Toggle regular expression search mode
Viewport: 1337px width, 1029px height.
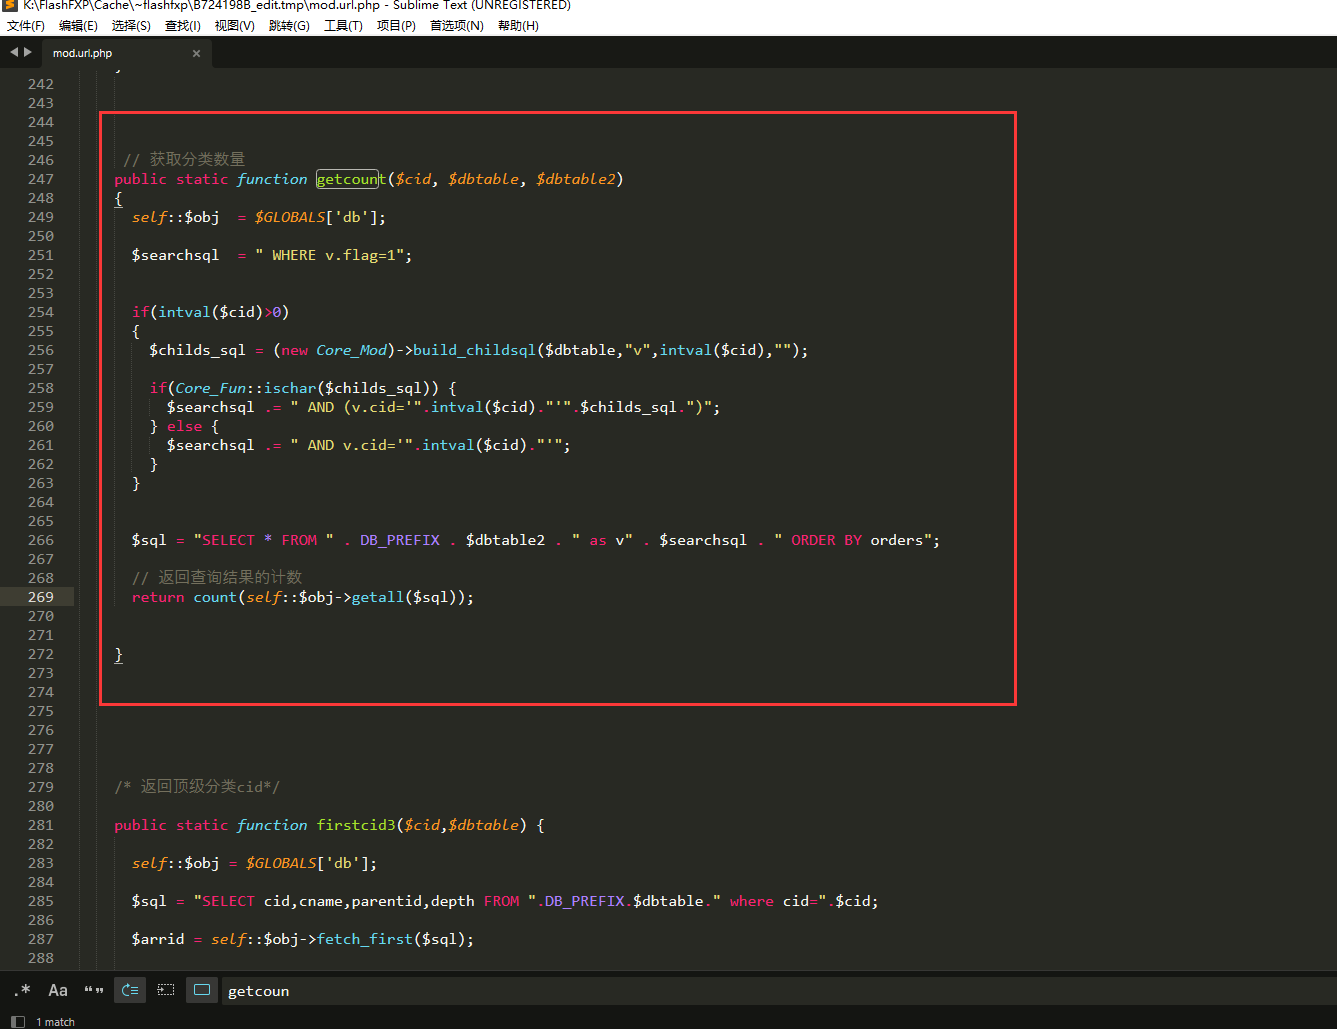point(22,990)
